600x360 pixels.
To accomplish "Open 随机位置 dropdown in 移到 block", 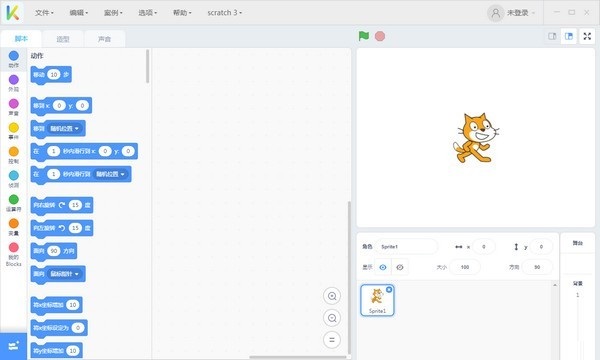I will 65,129.
